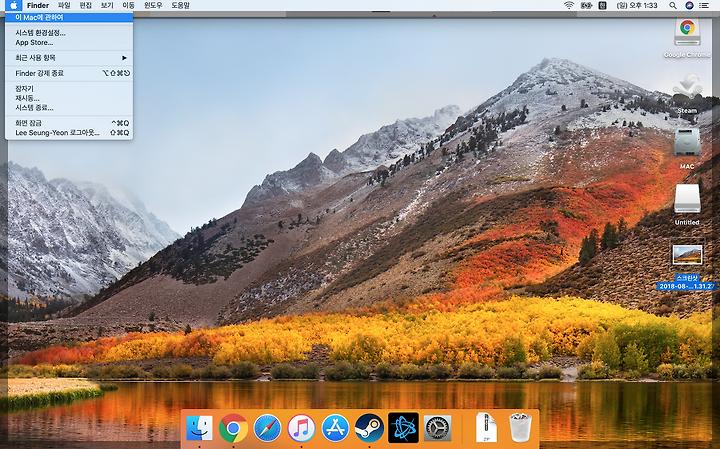Open System Preferences from the Dock
The width and height of the screenshot is (720, 449).
pyautogui.click(x=437, y=428)
